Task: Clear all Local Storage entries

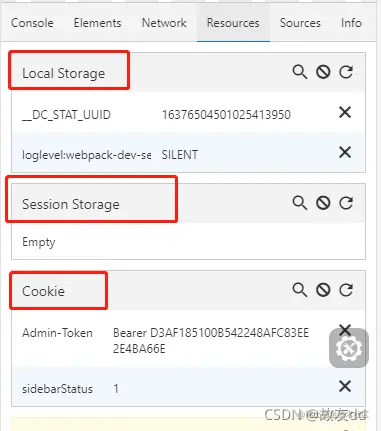Action: tap(323, 72)
